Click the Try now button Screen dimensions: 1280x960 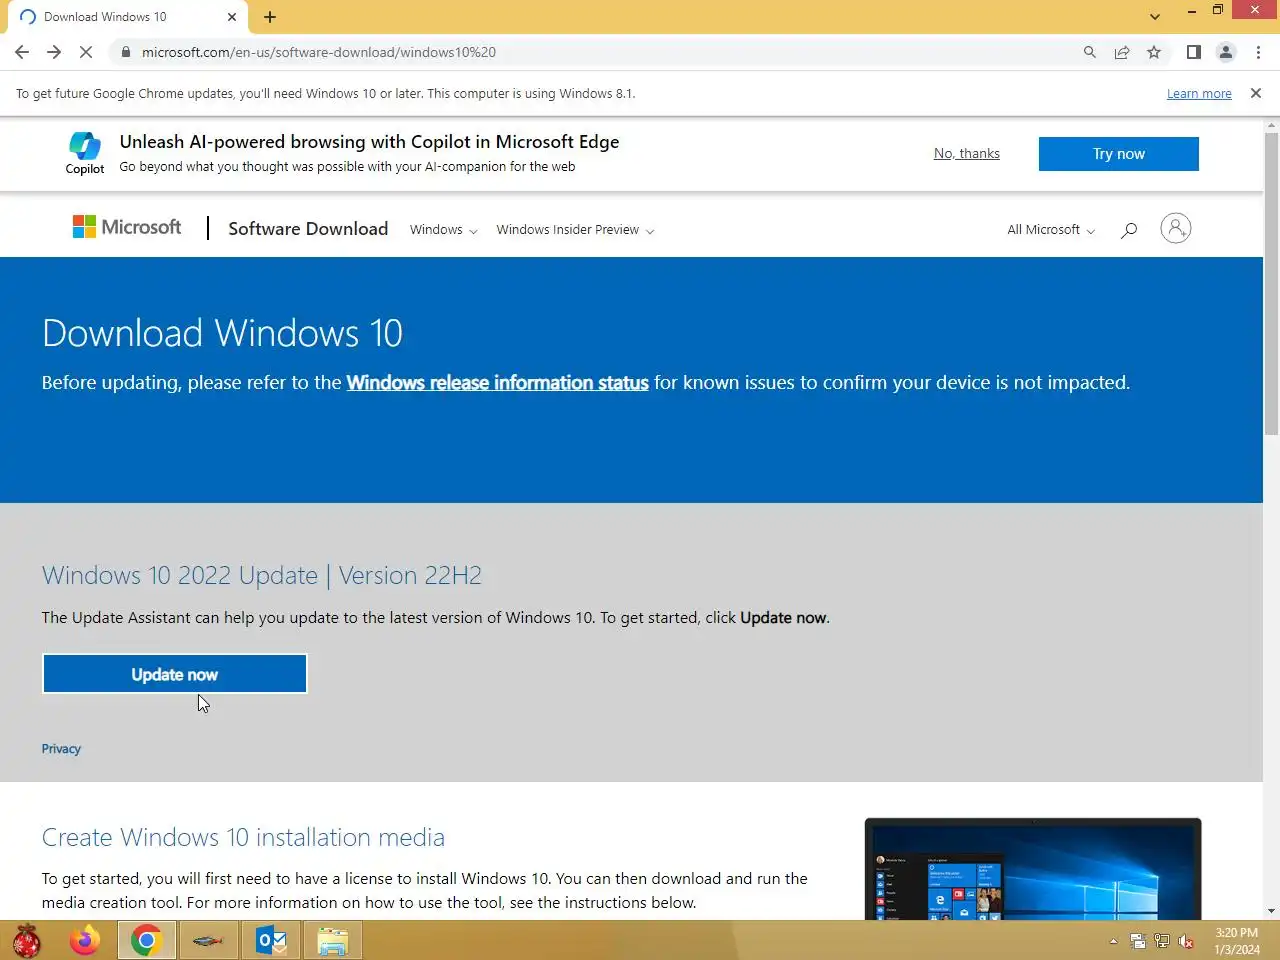1119,154
